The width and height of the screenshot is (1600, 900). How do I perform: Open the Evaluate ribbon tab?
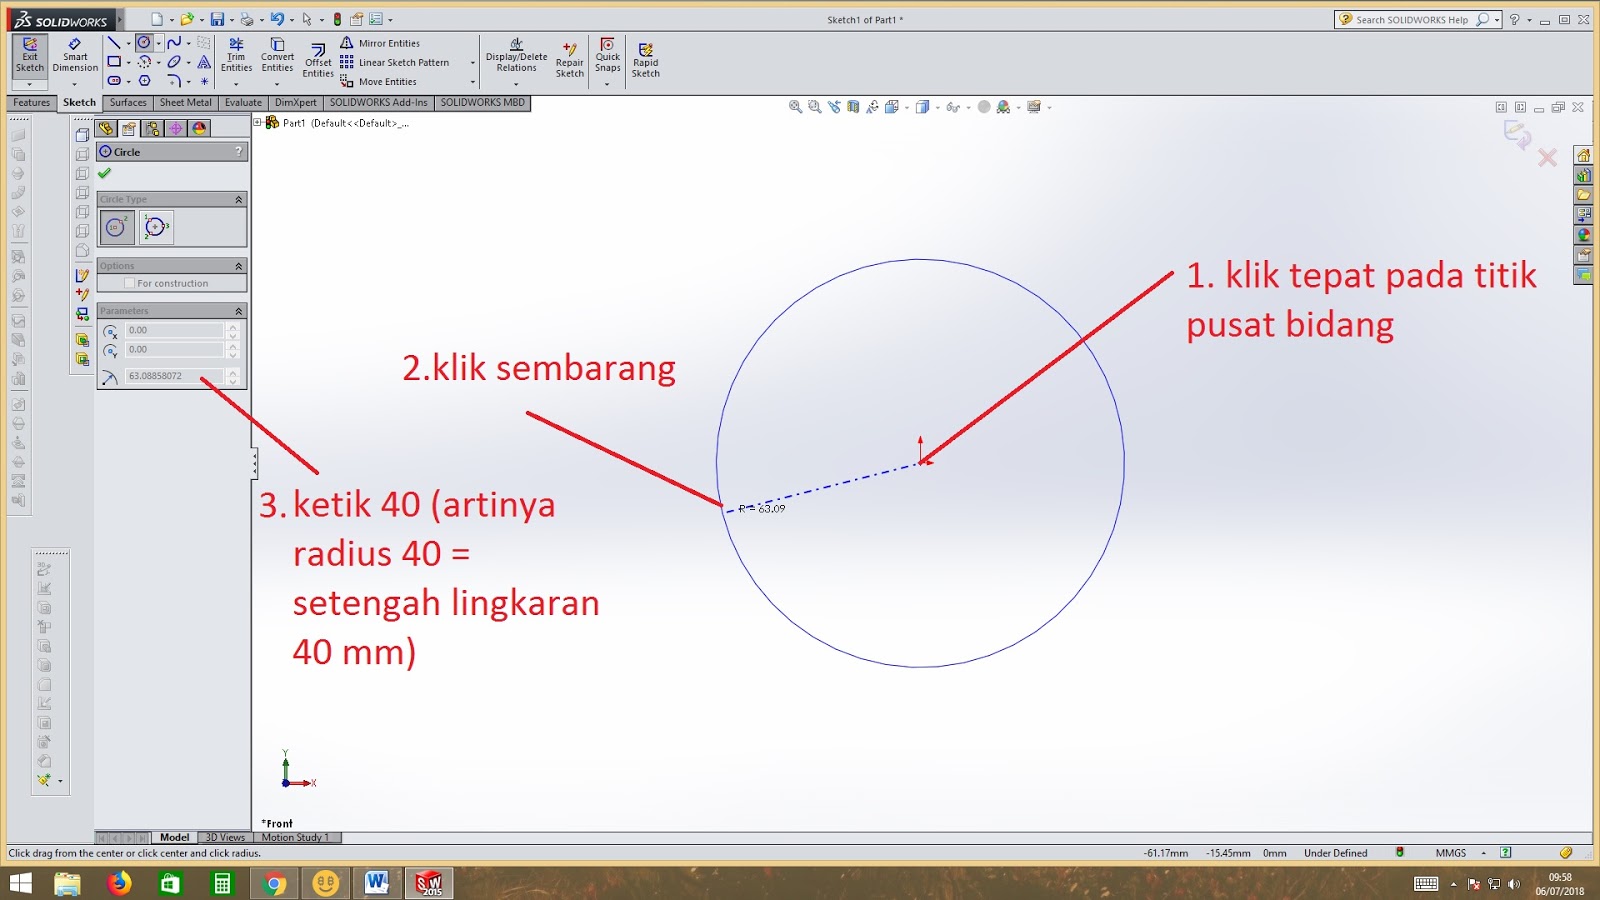[x=243, y=102]
